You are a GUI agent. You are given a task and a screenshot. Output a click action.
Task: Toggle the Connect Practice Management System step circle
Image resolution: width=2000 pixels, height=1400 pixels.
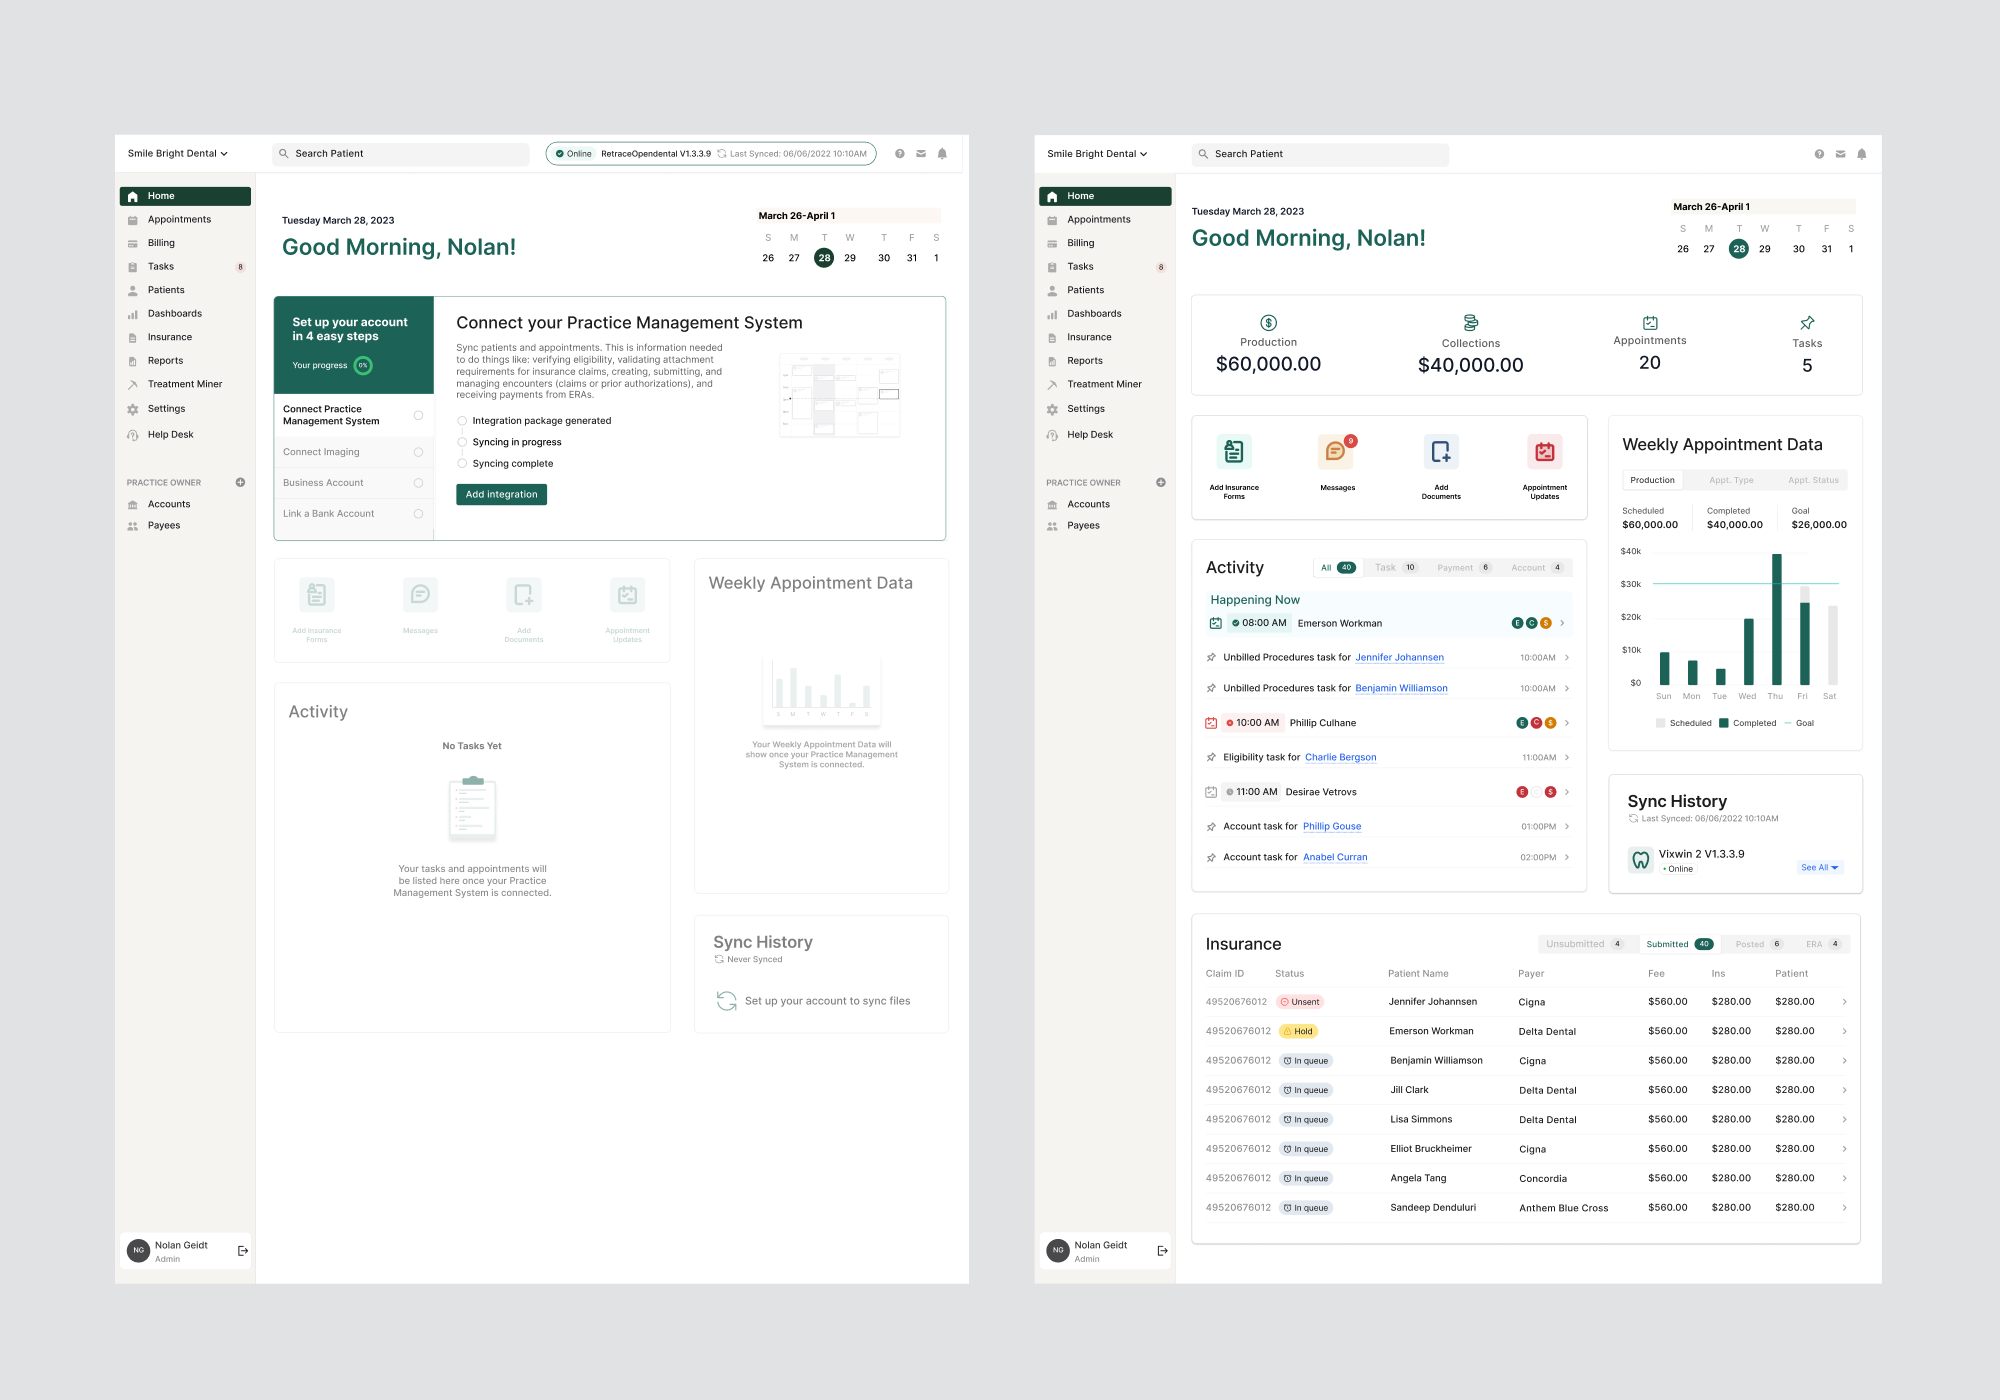pyautogui.click(x=418, y=415)
